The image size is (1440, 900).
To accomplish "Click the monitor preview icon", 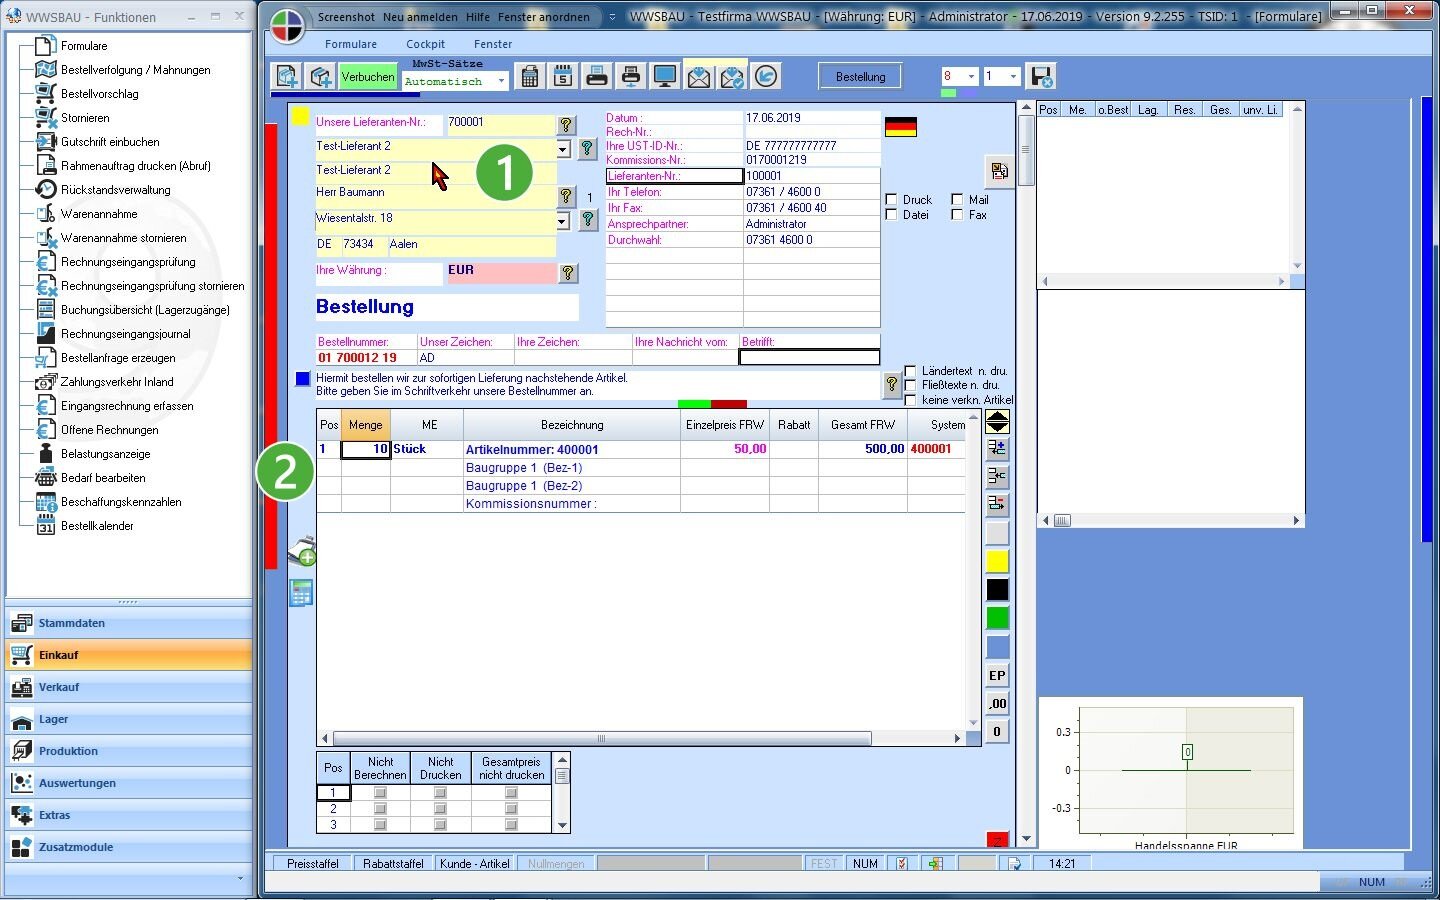I will 664,76.
